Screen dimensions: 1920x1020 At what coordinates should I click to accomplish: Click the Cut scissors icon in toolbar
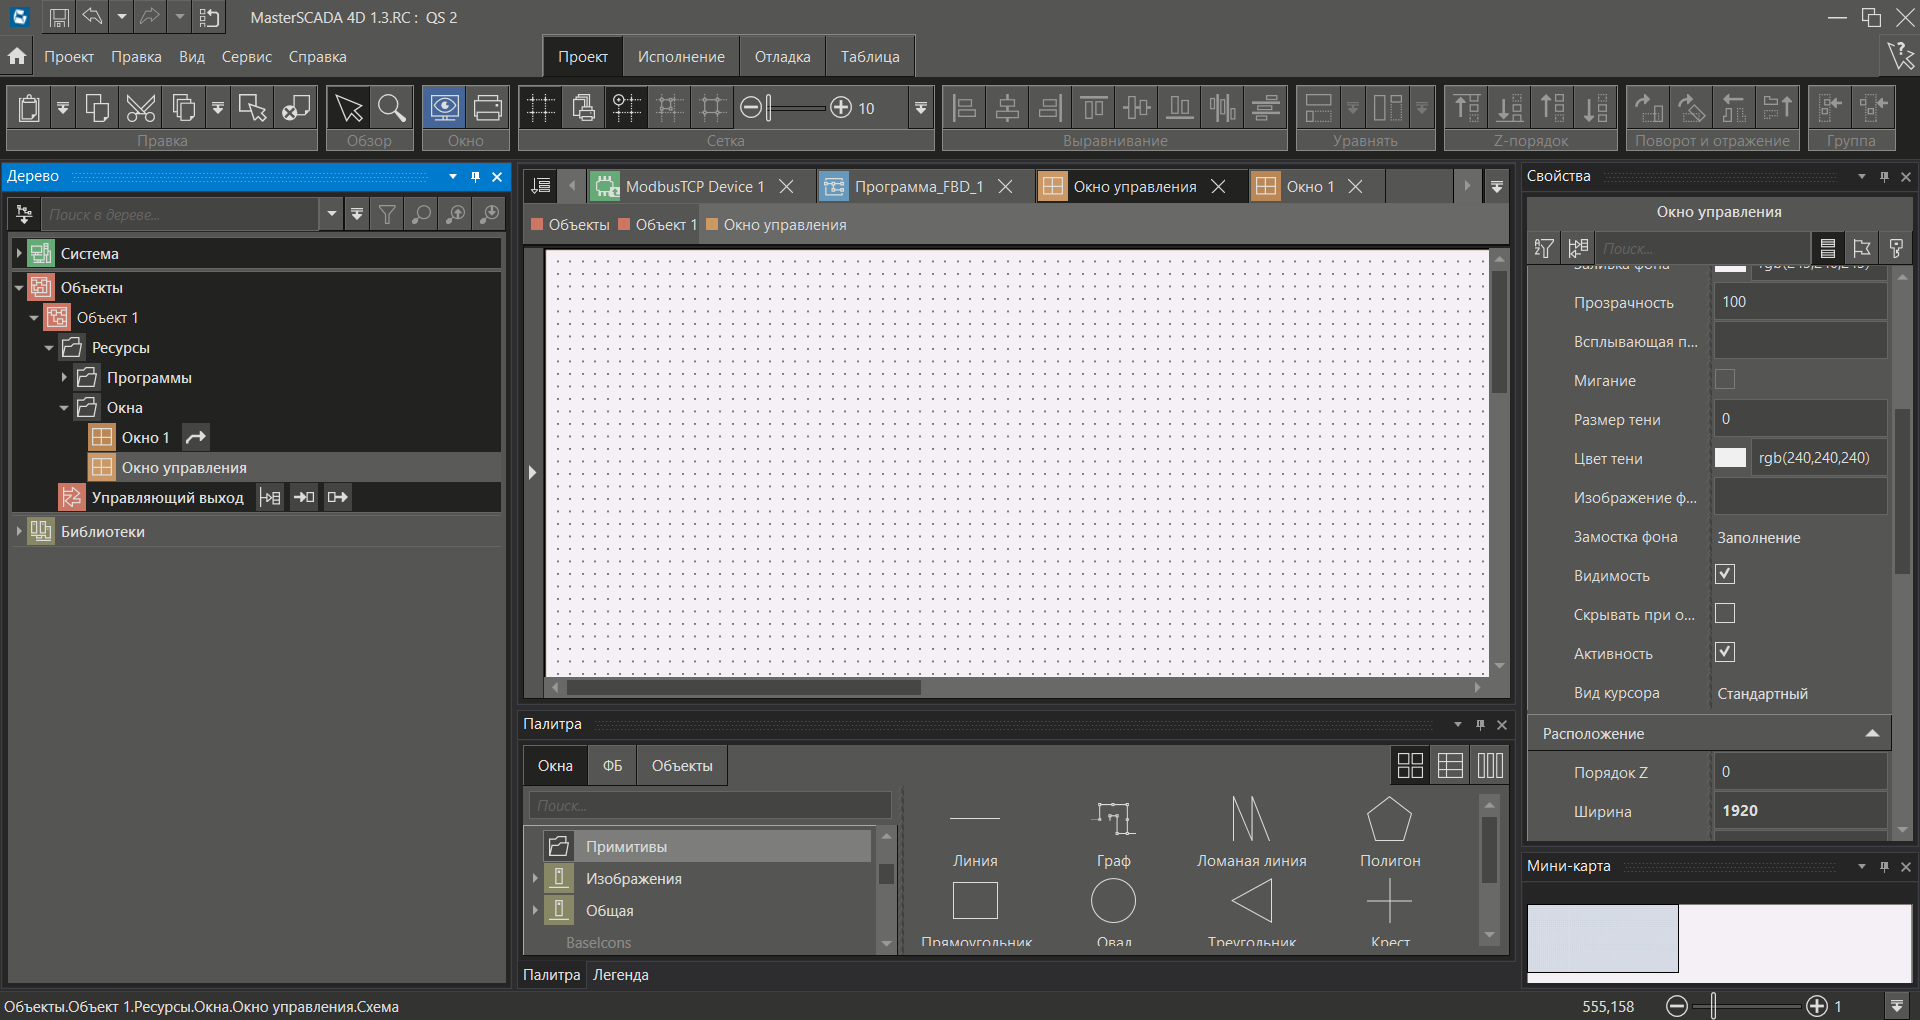coord(141,108)
